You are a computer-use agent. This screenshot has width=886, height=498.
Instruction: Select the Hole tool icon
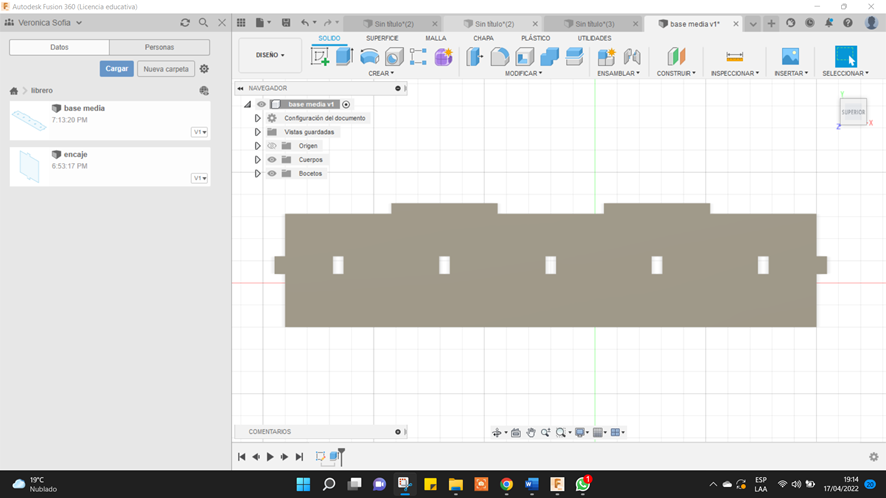[x=394, y=57]
